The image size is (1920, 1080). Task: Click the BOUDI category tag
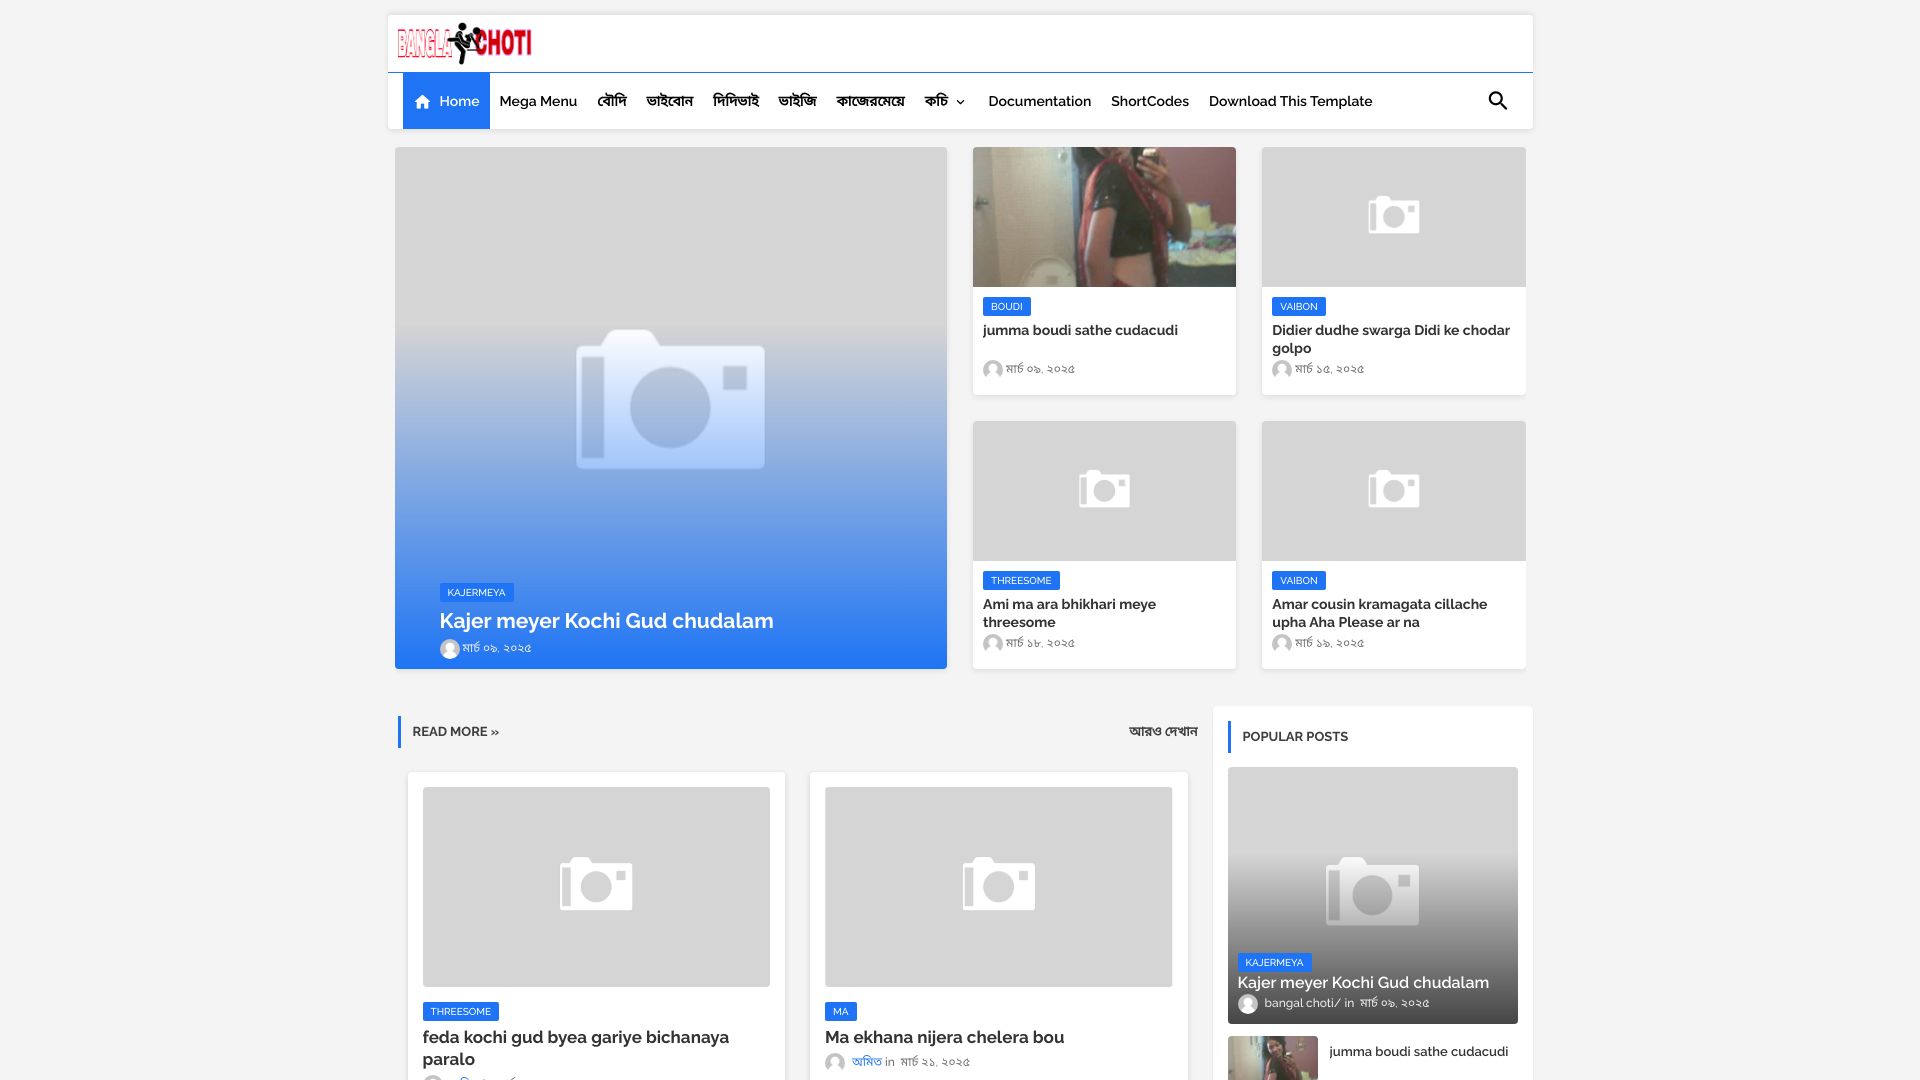pos(1006,307)
